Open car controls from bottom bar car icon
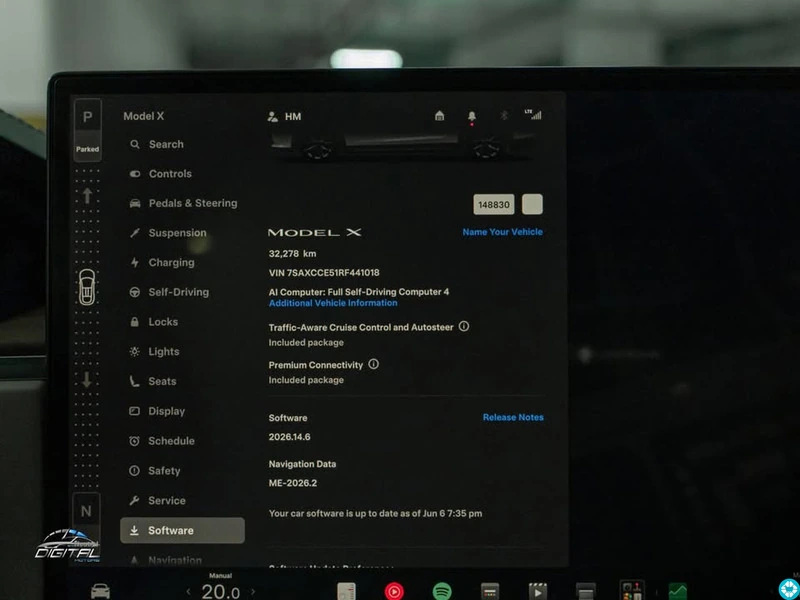Screen dimensions: 800x600 click(100, 591)
